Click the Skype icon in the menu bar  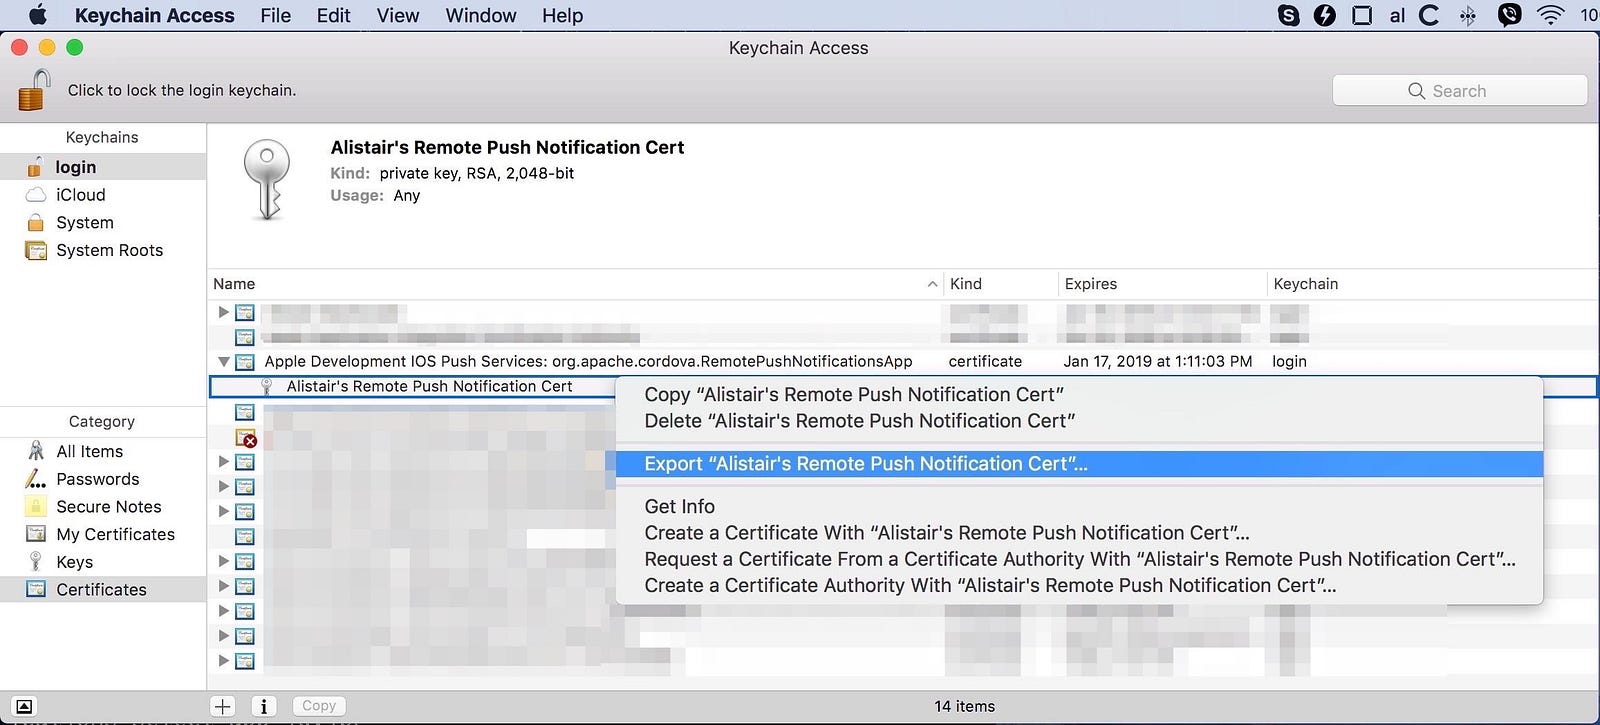pyautogui.click(x=1289, y=15)
